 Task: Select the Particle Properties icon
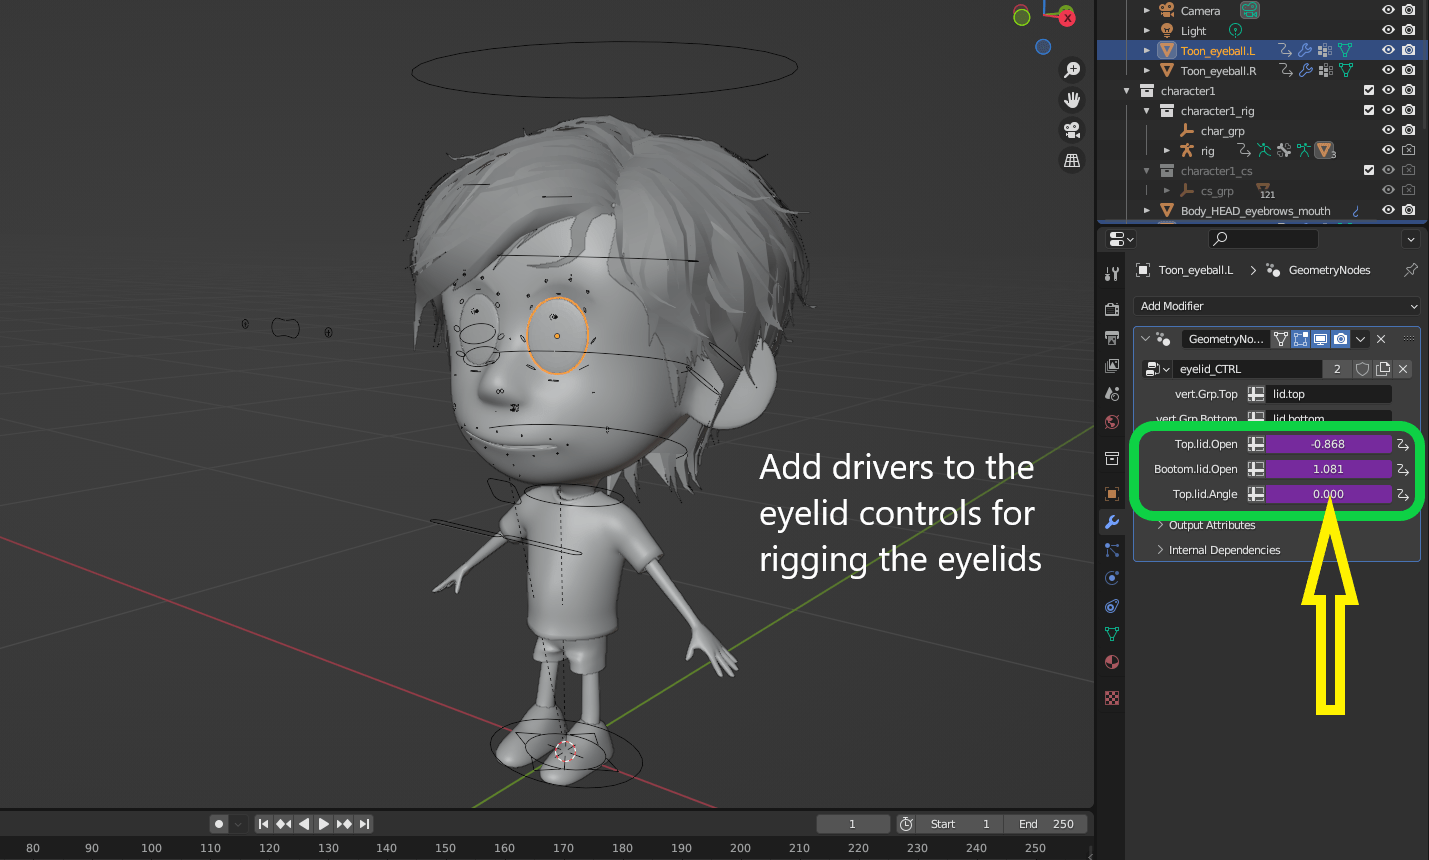click(1111, 550)
